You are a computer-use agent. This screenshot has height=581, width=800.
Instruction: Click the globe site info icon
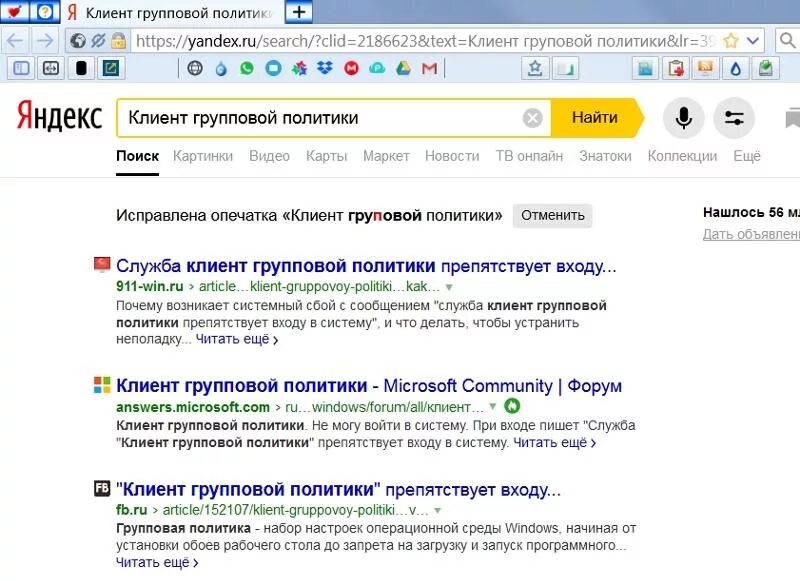coord(78,41)
